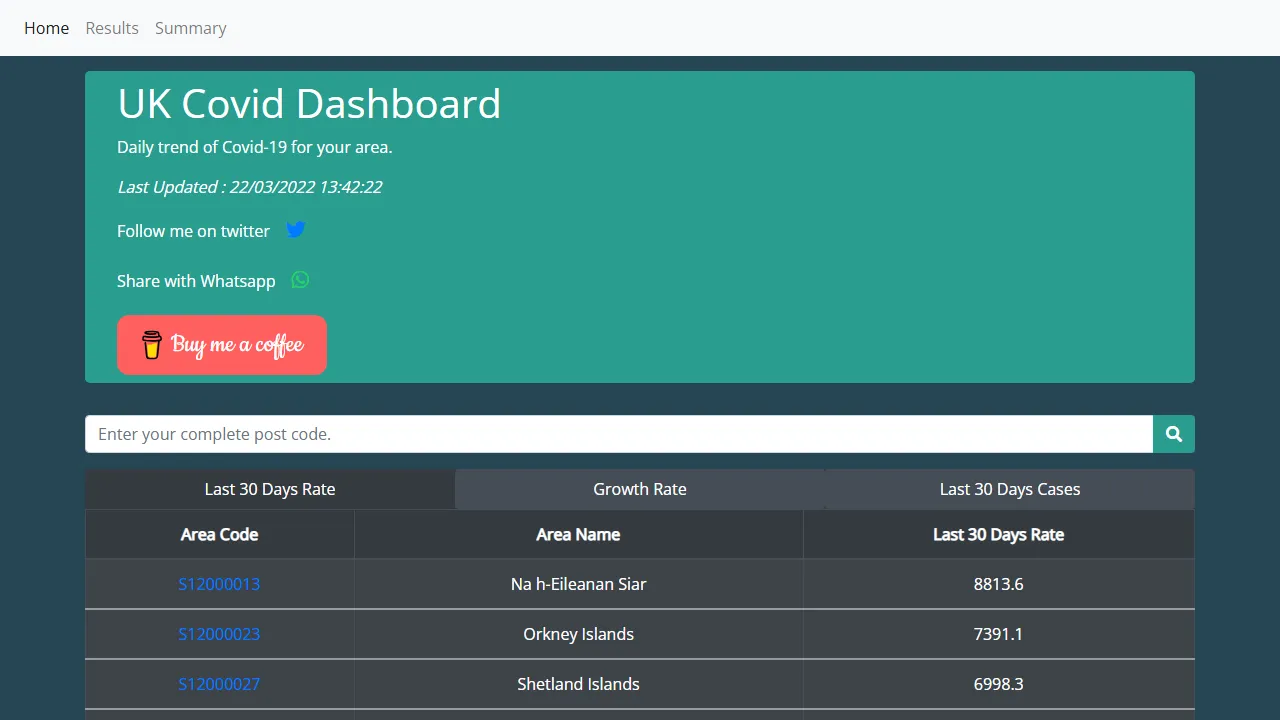The width and height of the screenshot is (1280, 720).
Task: Click the Area Name column header
Action: (578, 533)
